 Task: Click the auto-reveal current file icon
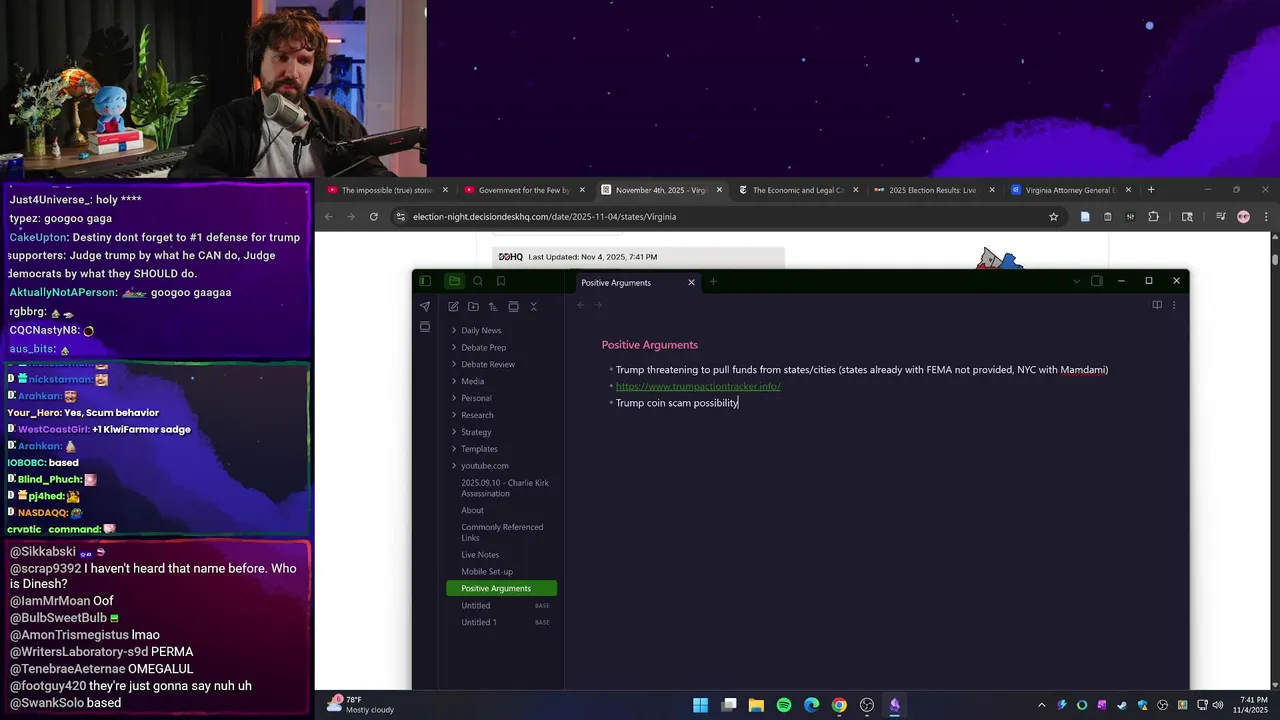(x=513, y=307)
